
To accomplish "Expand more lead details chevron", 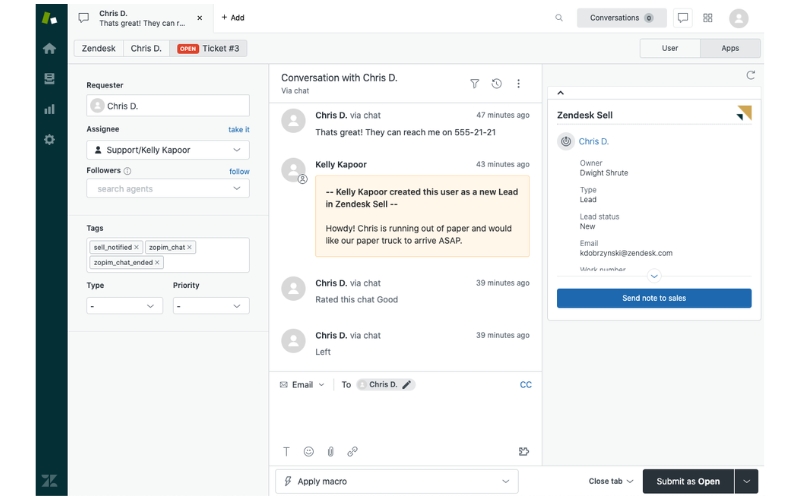I will [x=654, y=276].
